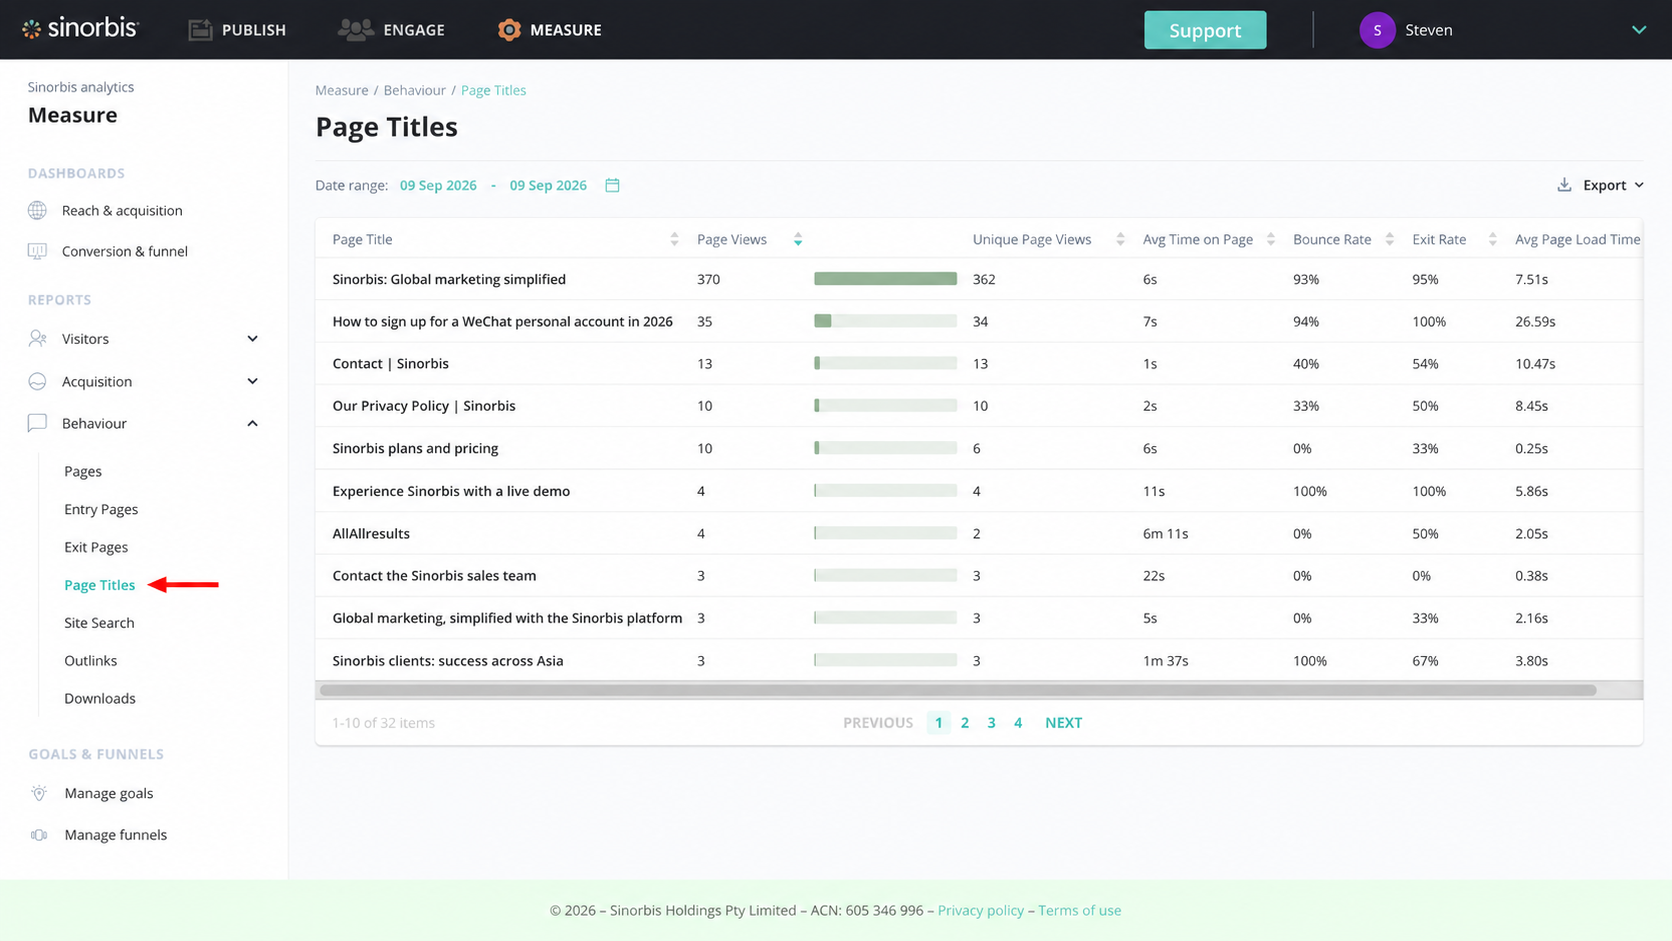Select the Page Titles report

click(99, 585)
